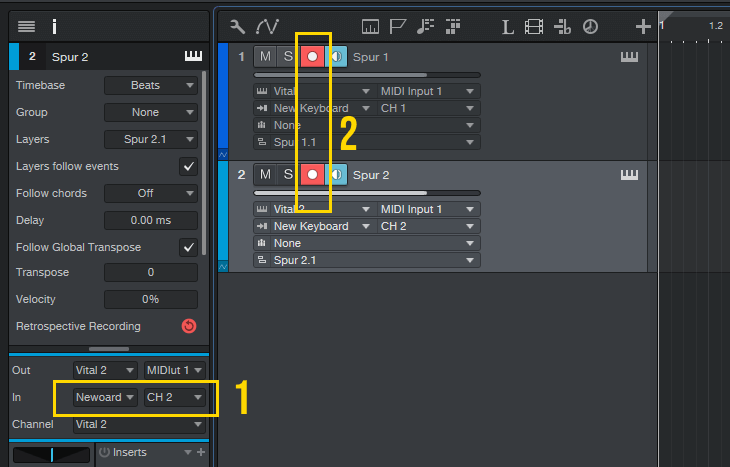Open the Inserts menu arrow
The height and width of the screenshot is (467, 730).
coord(188,452)
